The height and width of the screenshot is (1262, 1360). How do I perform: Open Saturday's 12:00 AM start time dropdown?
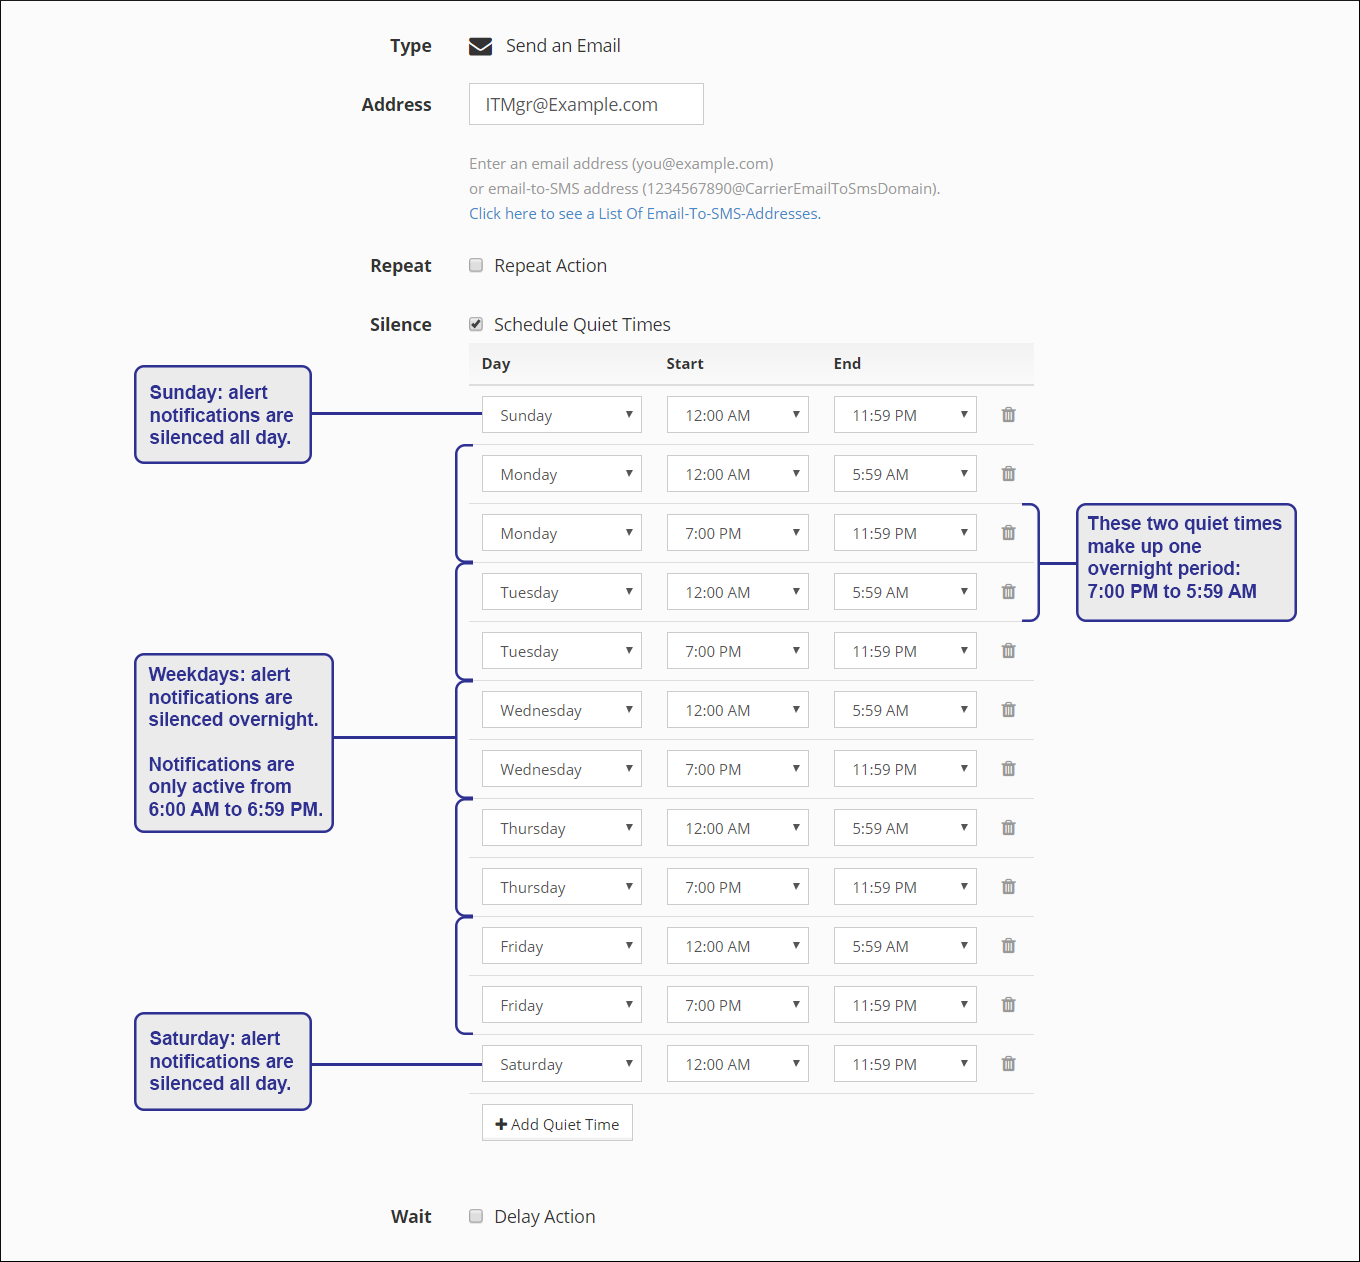coord(737,1064)
